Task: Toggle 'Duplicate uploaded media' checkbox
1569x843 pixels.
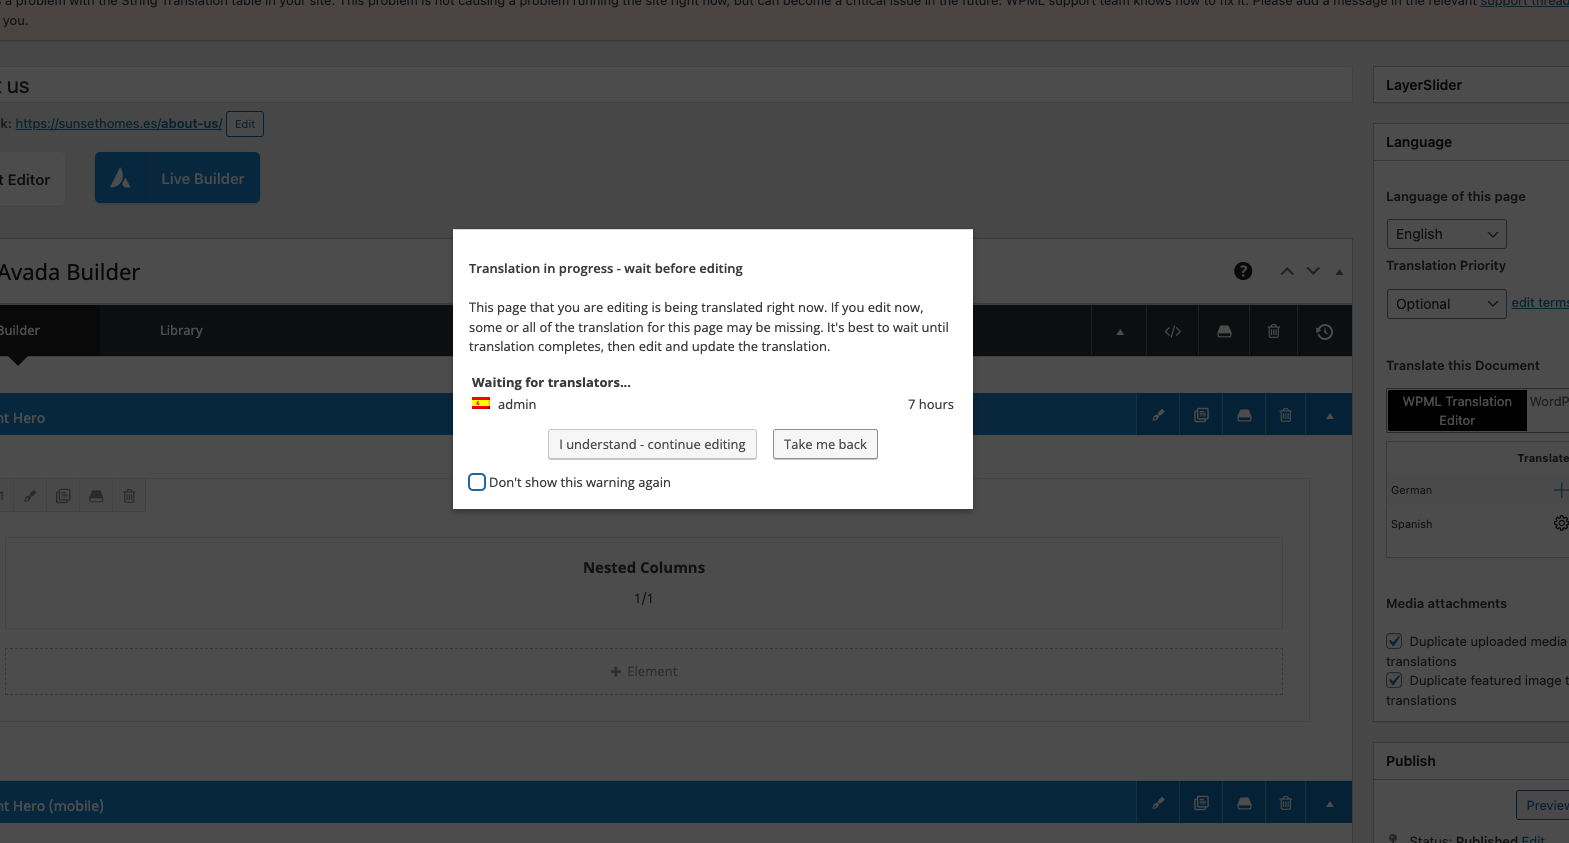Action: coord(1394,641)
